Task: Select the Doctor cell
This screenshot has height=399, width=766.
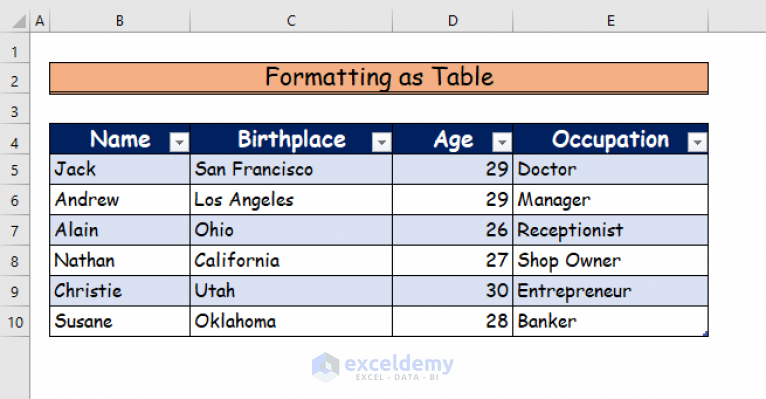Action: 611,169
